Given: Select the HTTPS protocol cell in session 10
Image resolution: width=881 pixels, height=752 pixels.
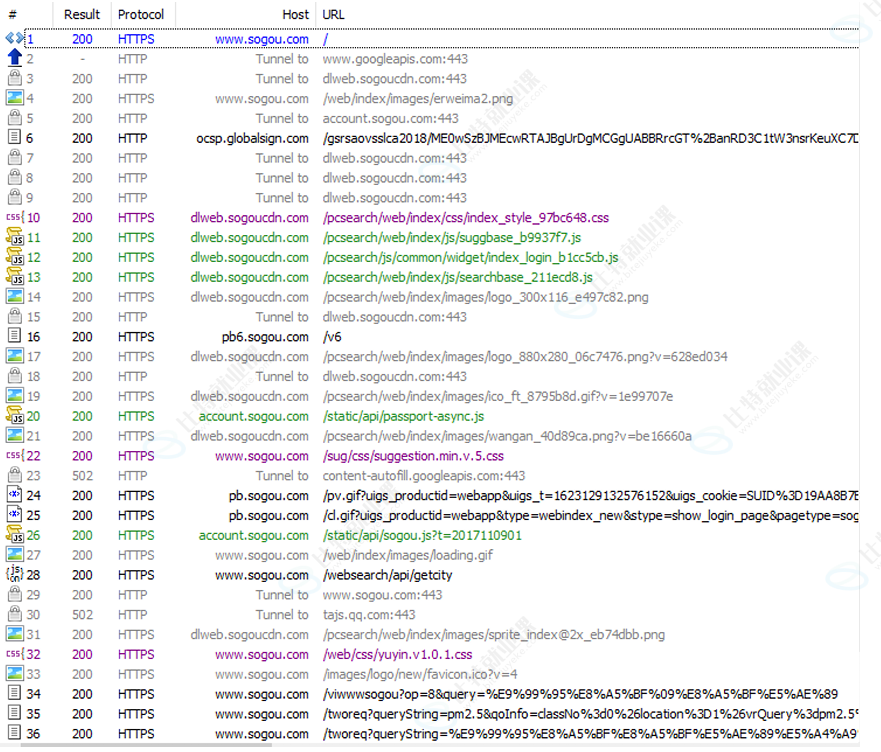Looking at the screenshot, I should click(x=136, y=218).
